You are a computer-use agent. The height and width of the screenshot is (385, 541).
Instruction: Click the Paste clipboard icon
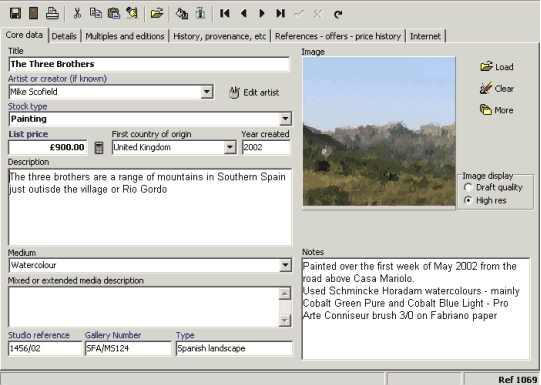pyautogui.click(x=114, y=13)
